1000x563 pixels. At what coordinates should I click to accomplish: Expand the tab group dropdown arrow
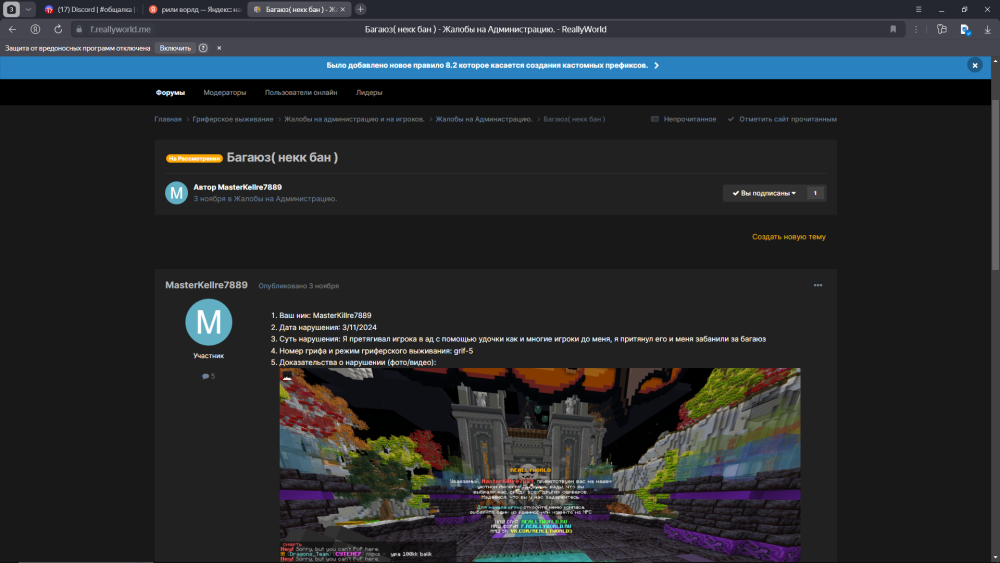point(28,10)
